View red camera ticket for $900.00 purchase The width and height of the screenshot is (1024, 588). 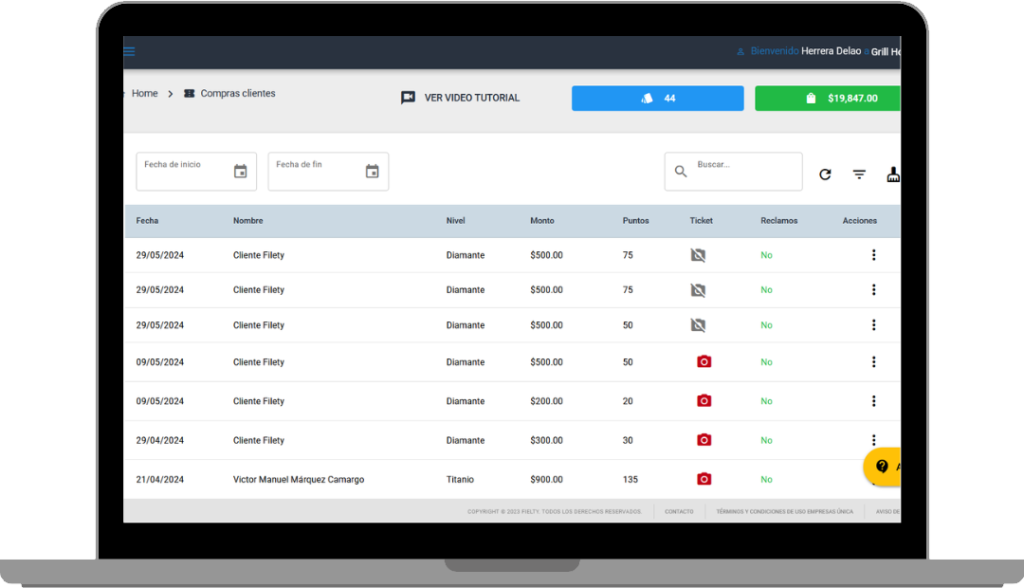click(704, 479)
